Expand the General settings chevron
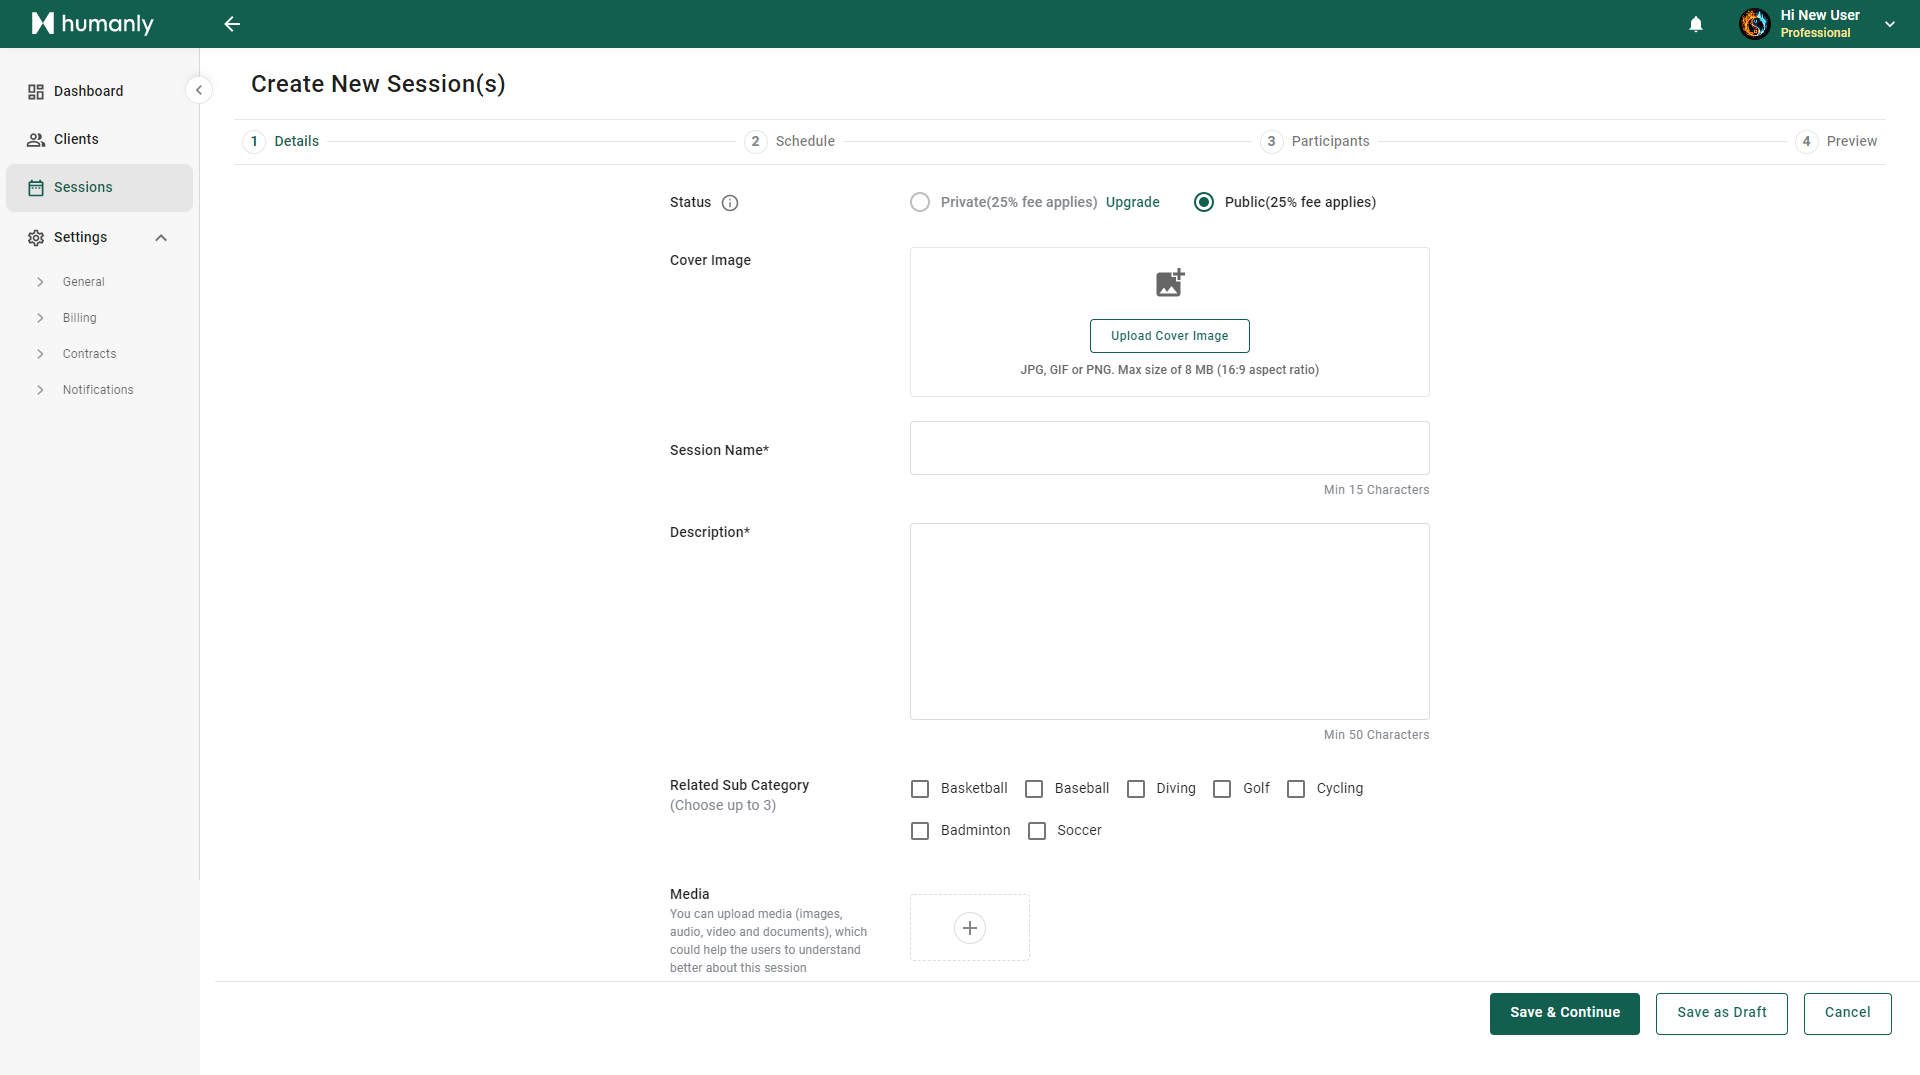Image resolution: width=1920 pixels, height=1075 pixels. tap(40, 282)
